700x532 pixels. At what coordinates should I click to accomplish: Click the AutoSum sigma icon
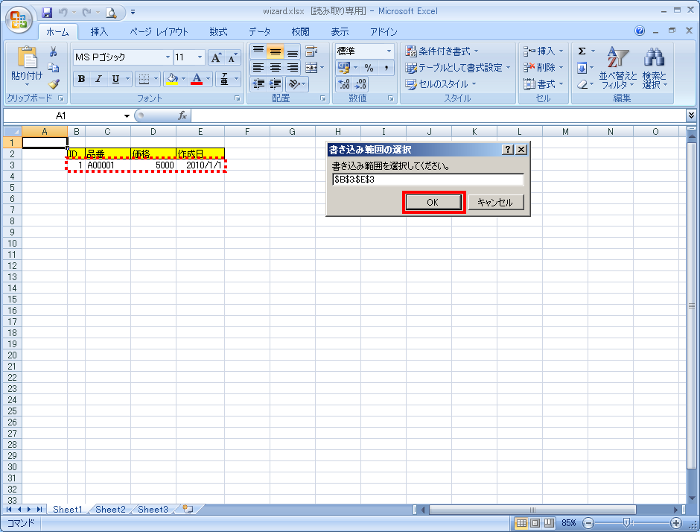pos(582,51)
